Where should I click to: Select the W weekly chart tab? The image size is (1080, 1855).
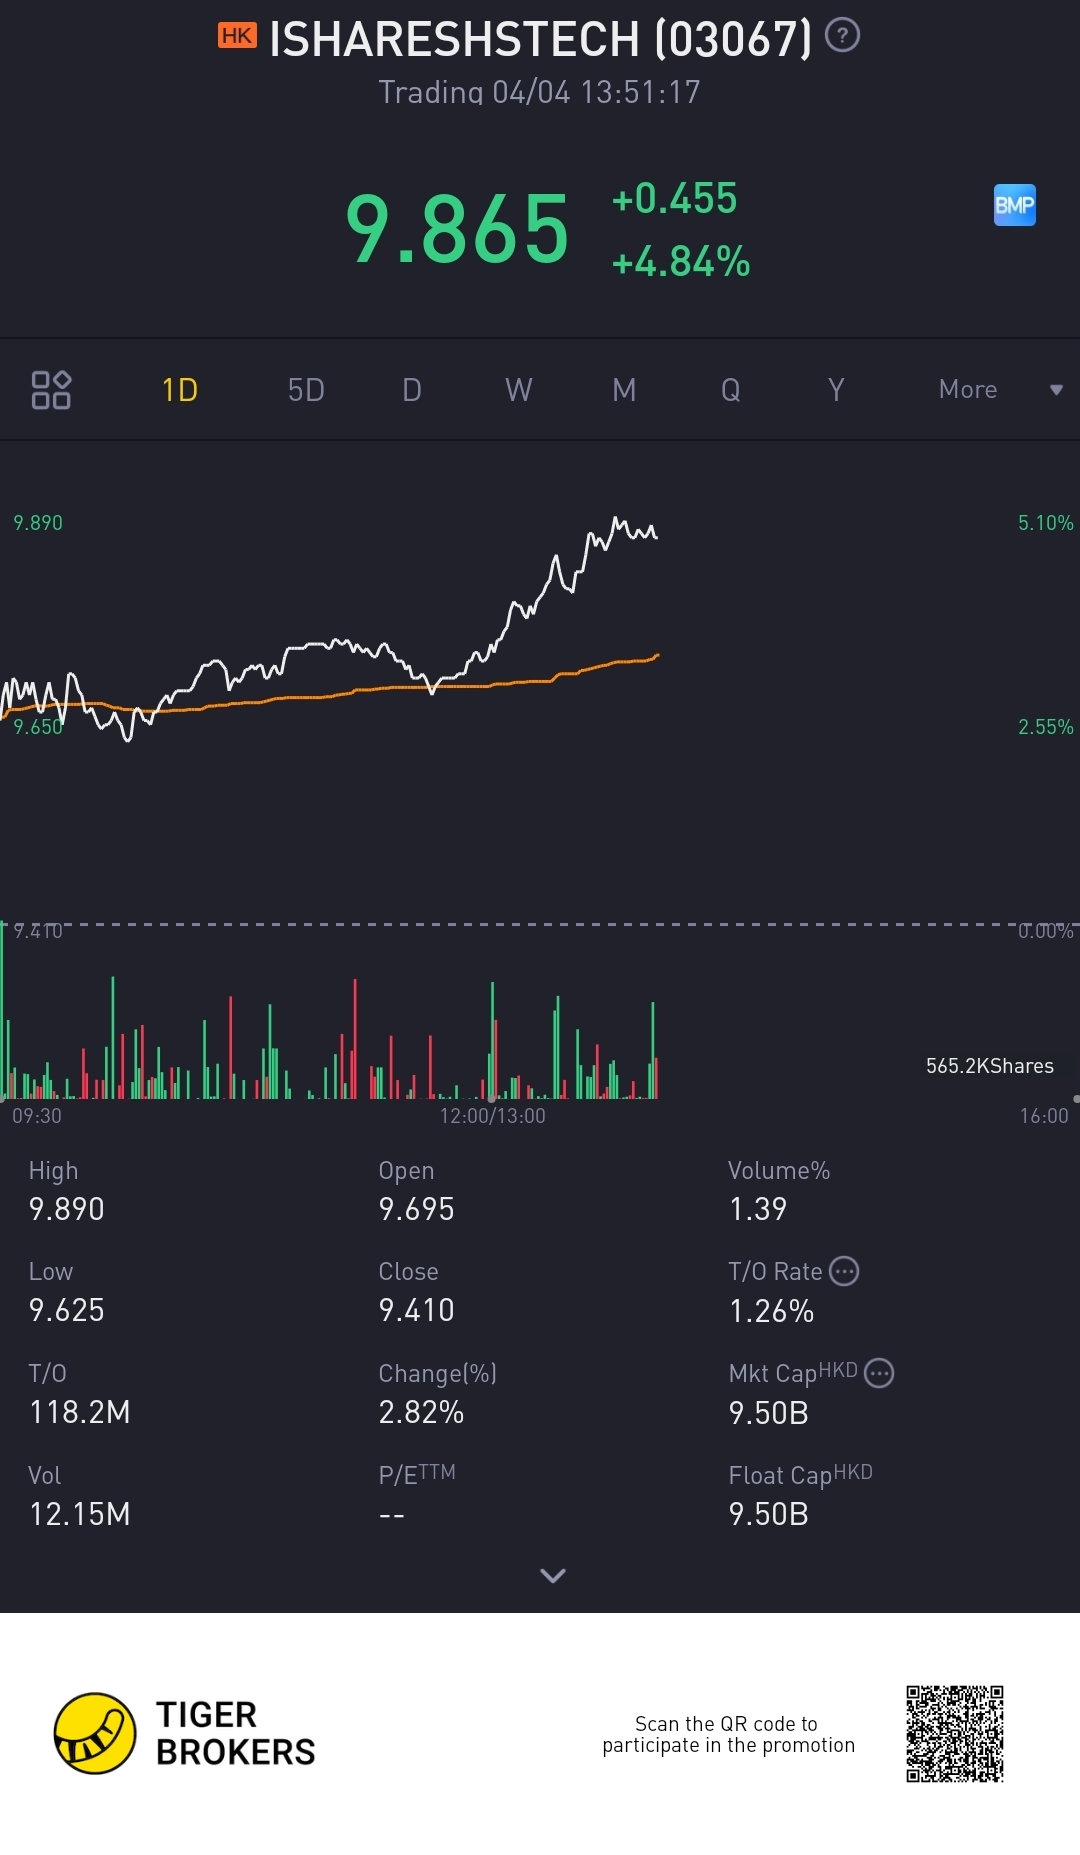(x=518, y=390)
